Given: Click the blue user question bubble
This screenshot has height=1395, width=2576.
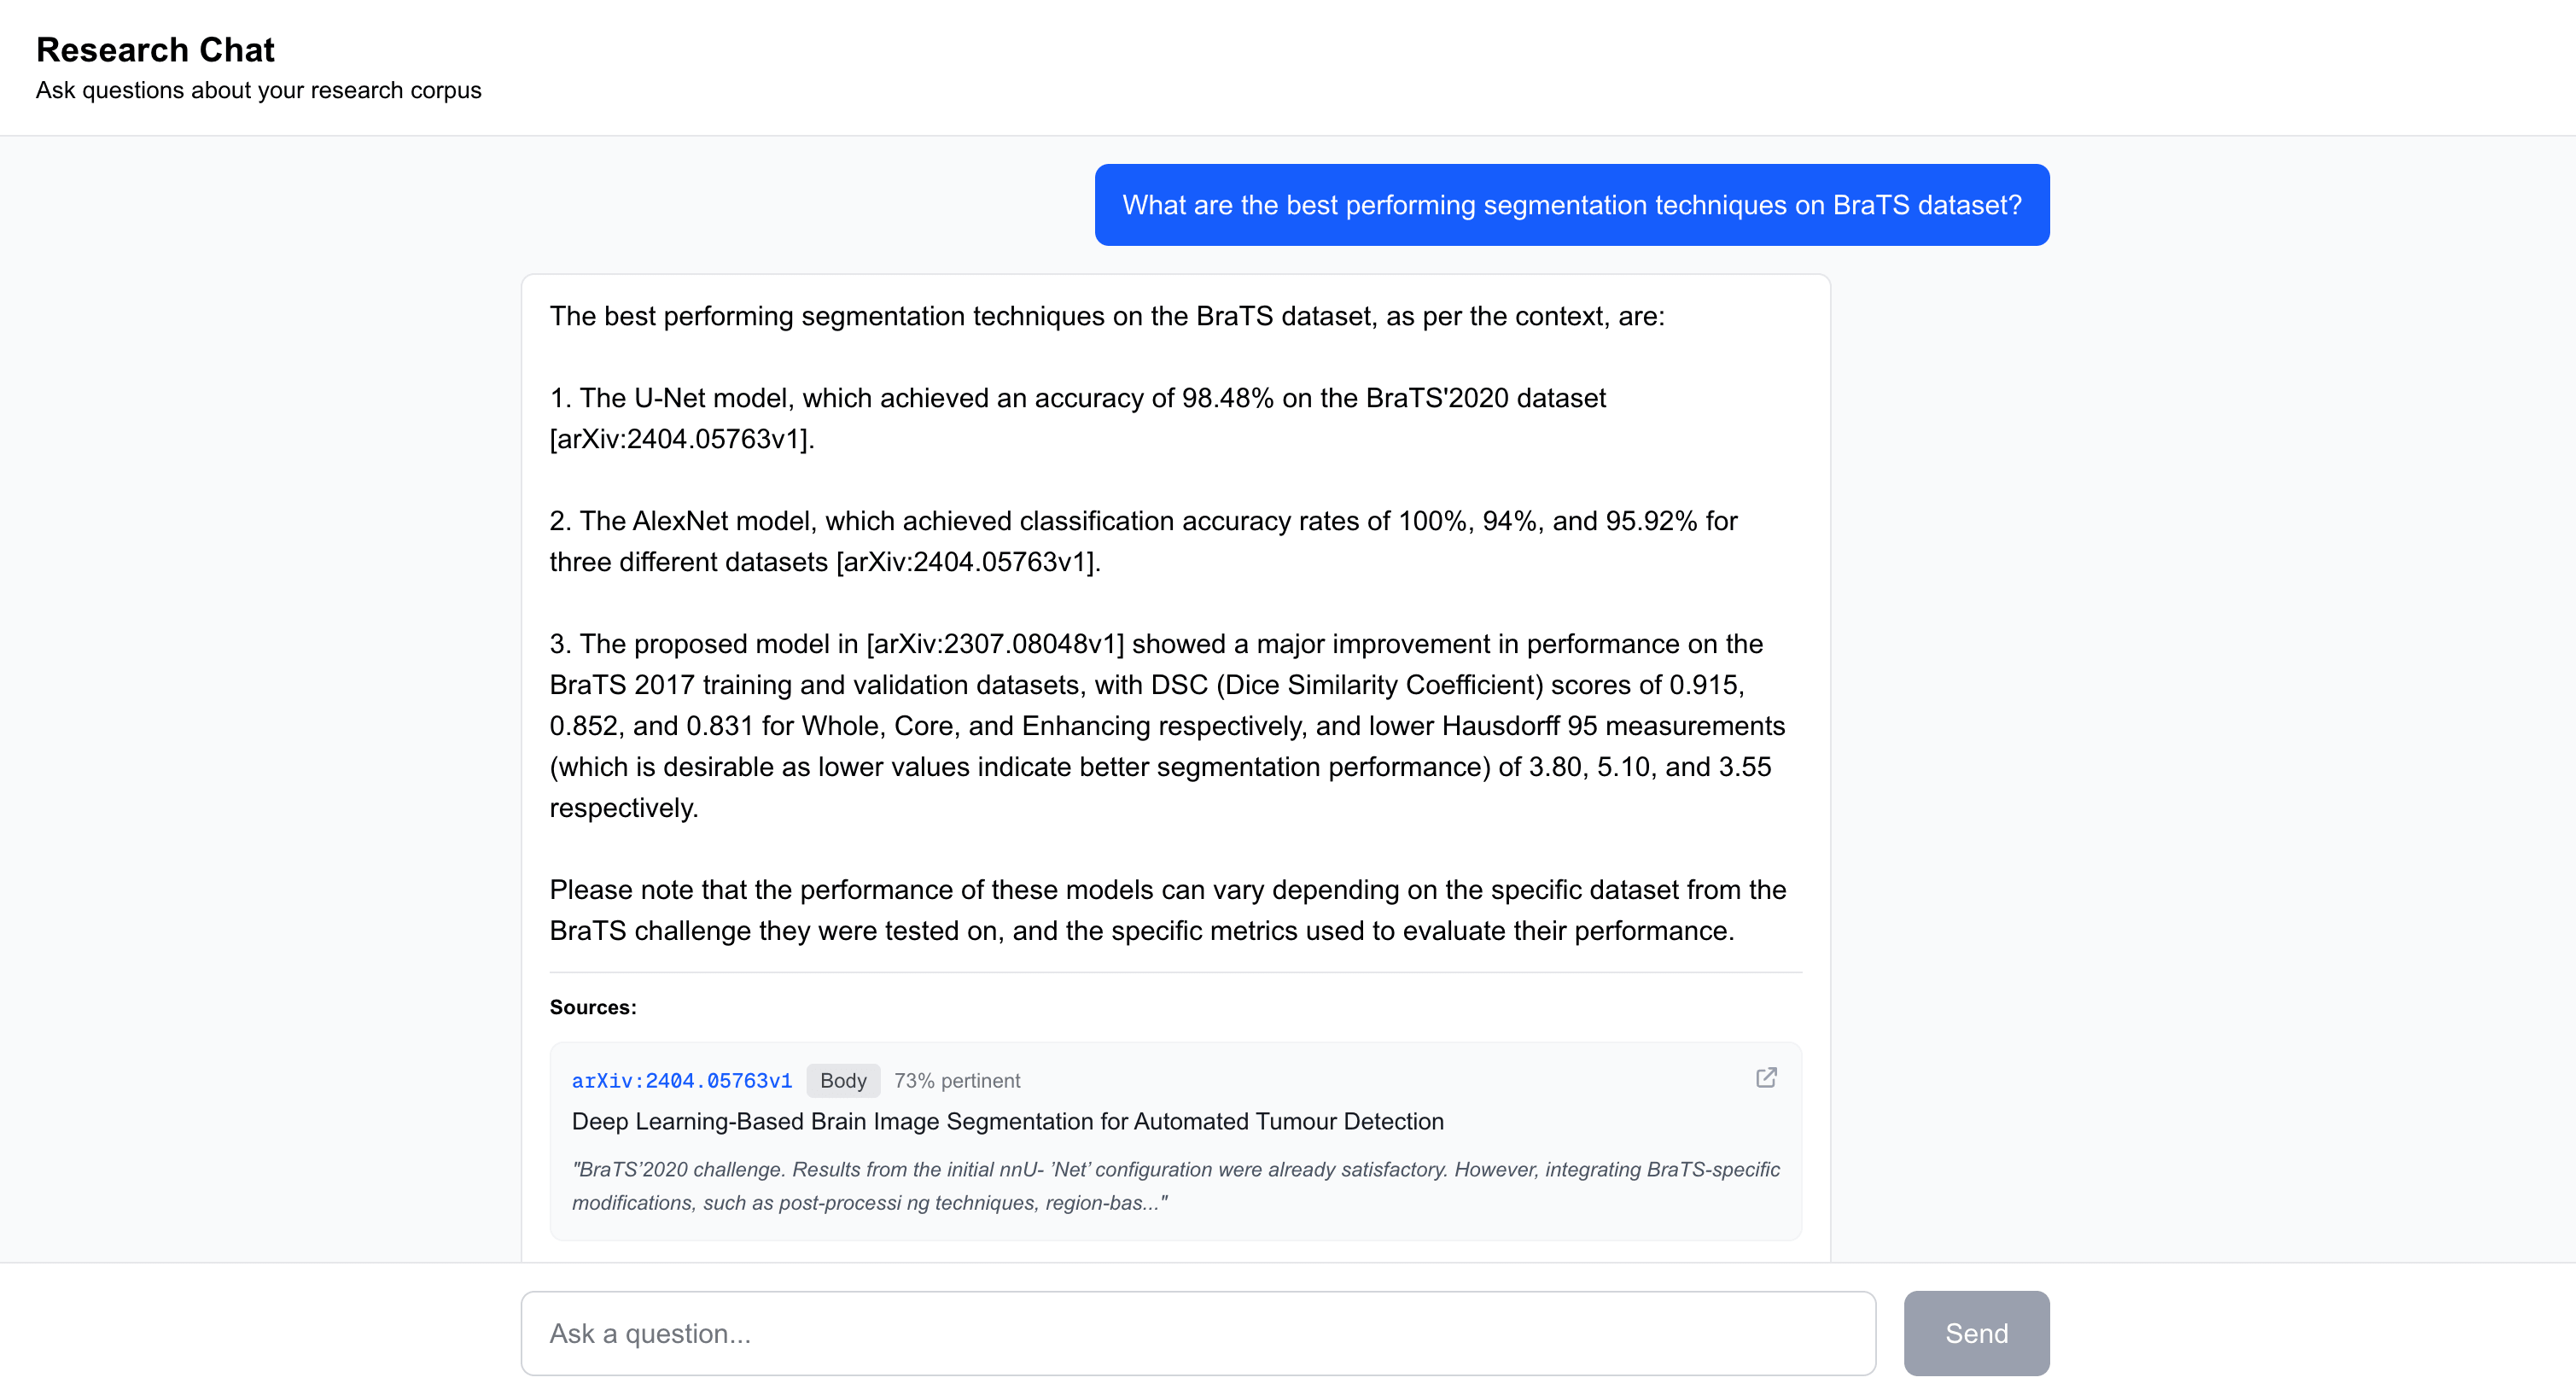Looking at the screenshot, I should 1571,205.
